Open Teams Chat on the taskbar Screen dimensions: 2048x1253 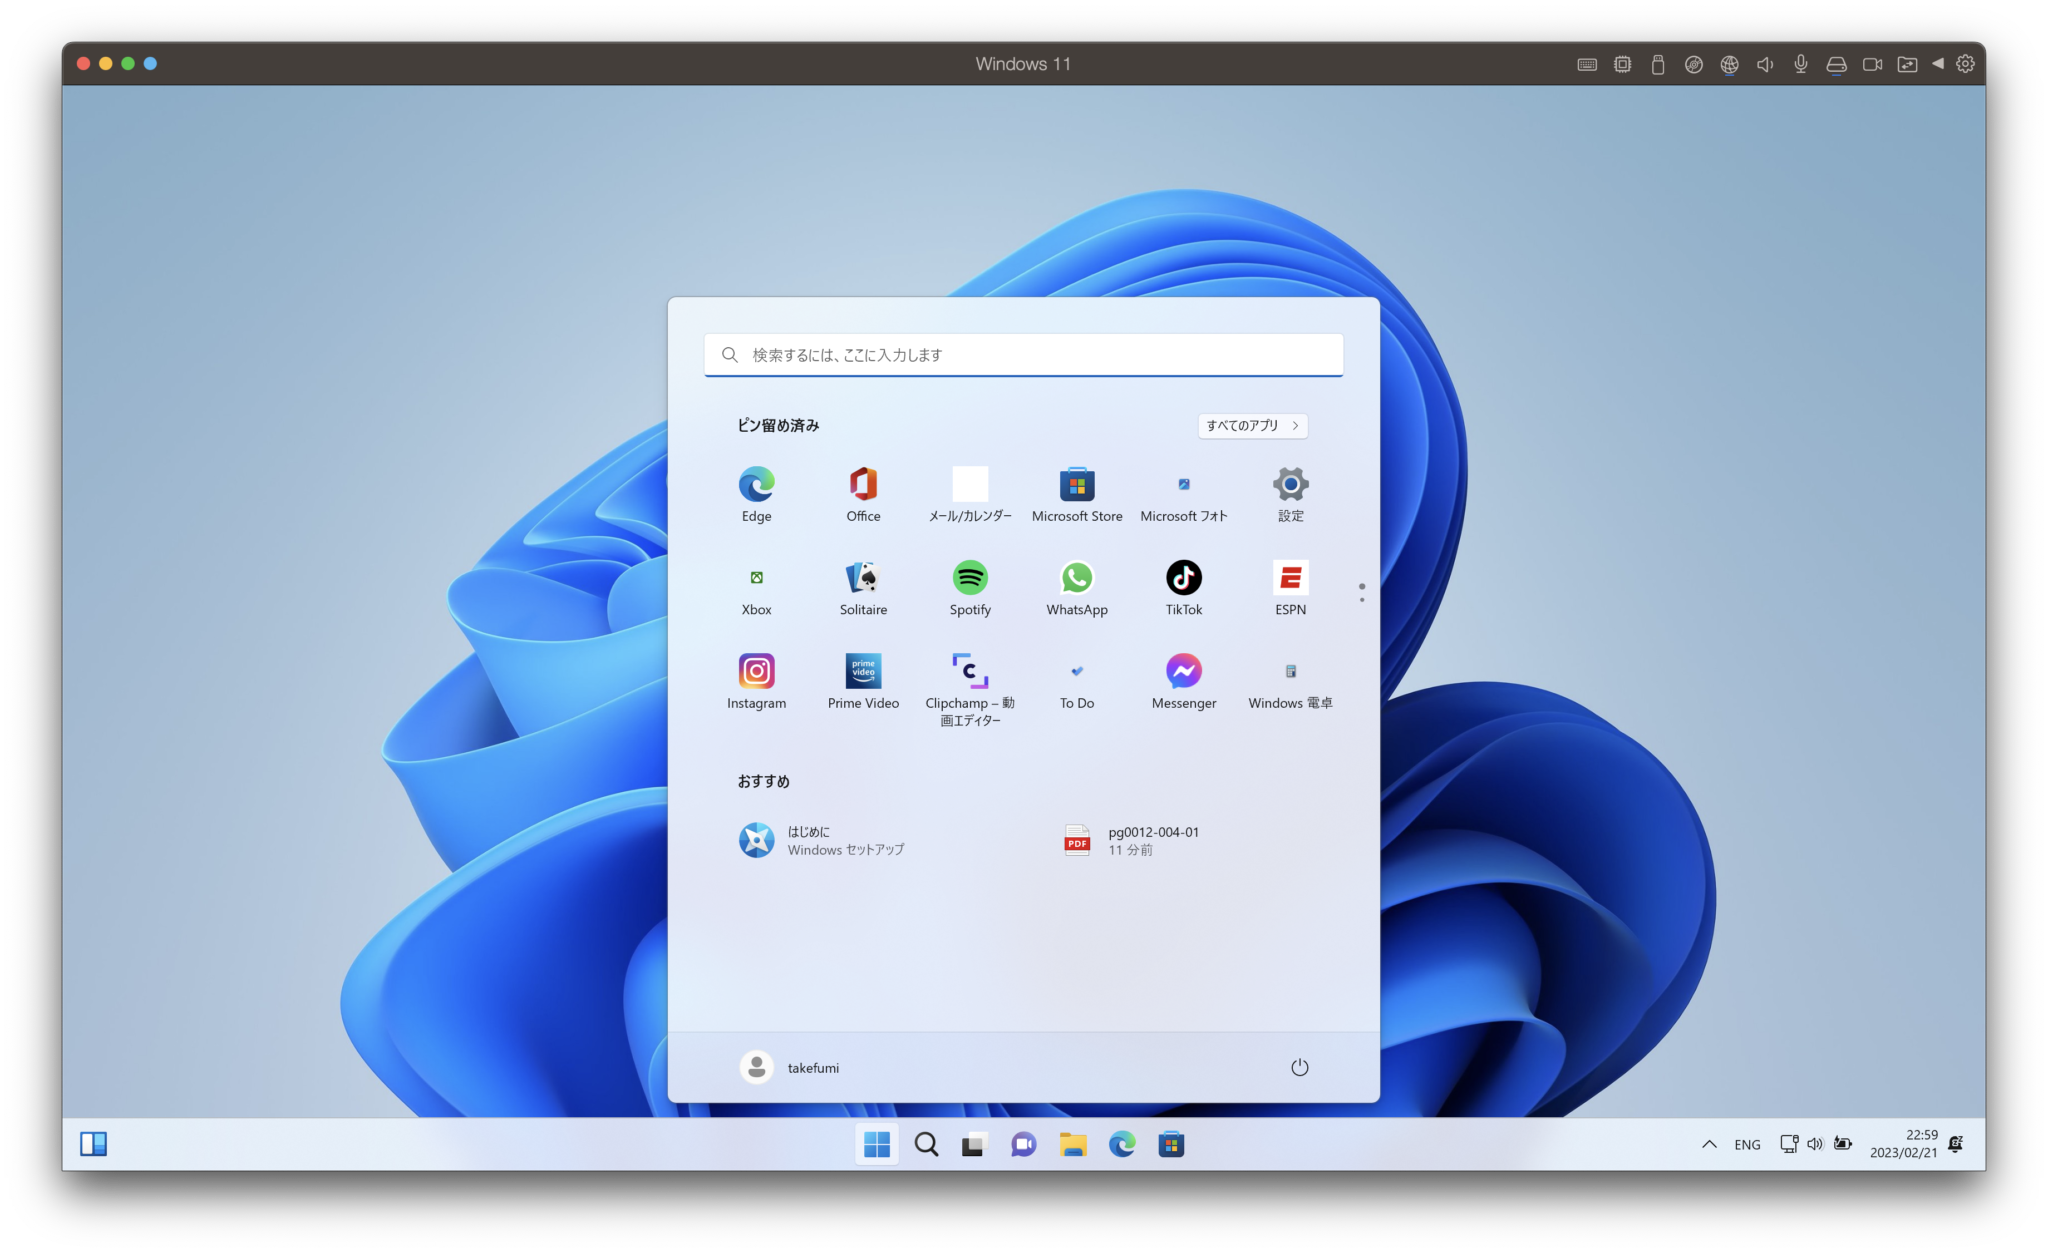pyautogui.click(x=1023, y=1144)
